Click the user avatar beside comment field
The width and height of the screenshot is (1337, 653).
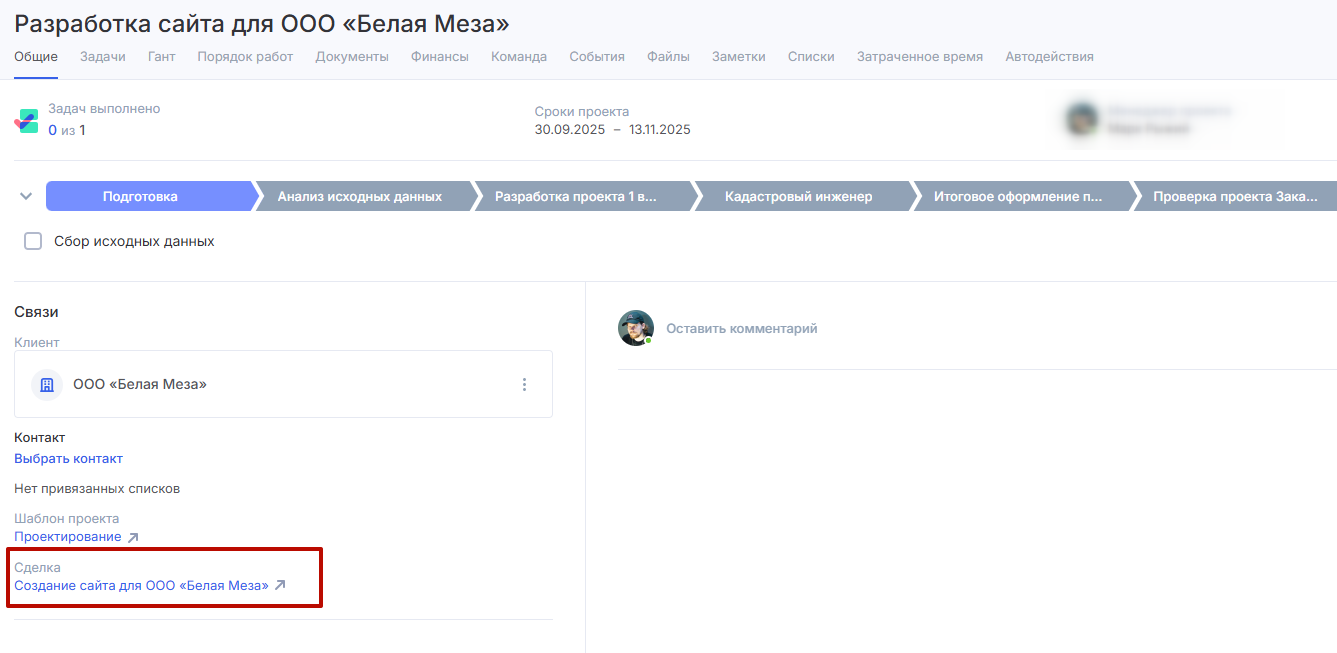pyautogui.click(x=635, y=328)
